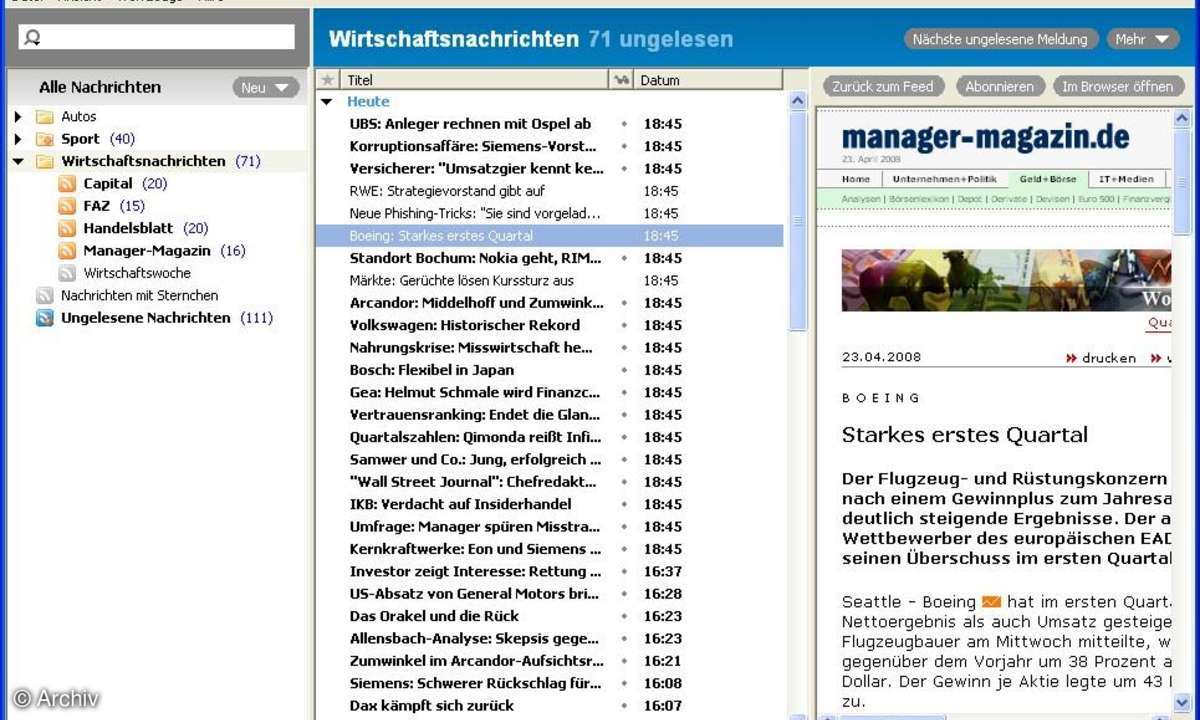Collapse the Heute group
The width and height of the screenshot is (1200, 720).
coord(326,102)
